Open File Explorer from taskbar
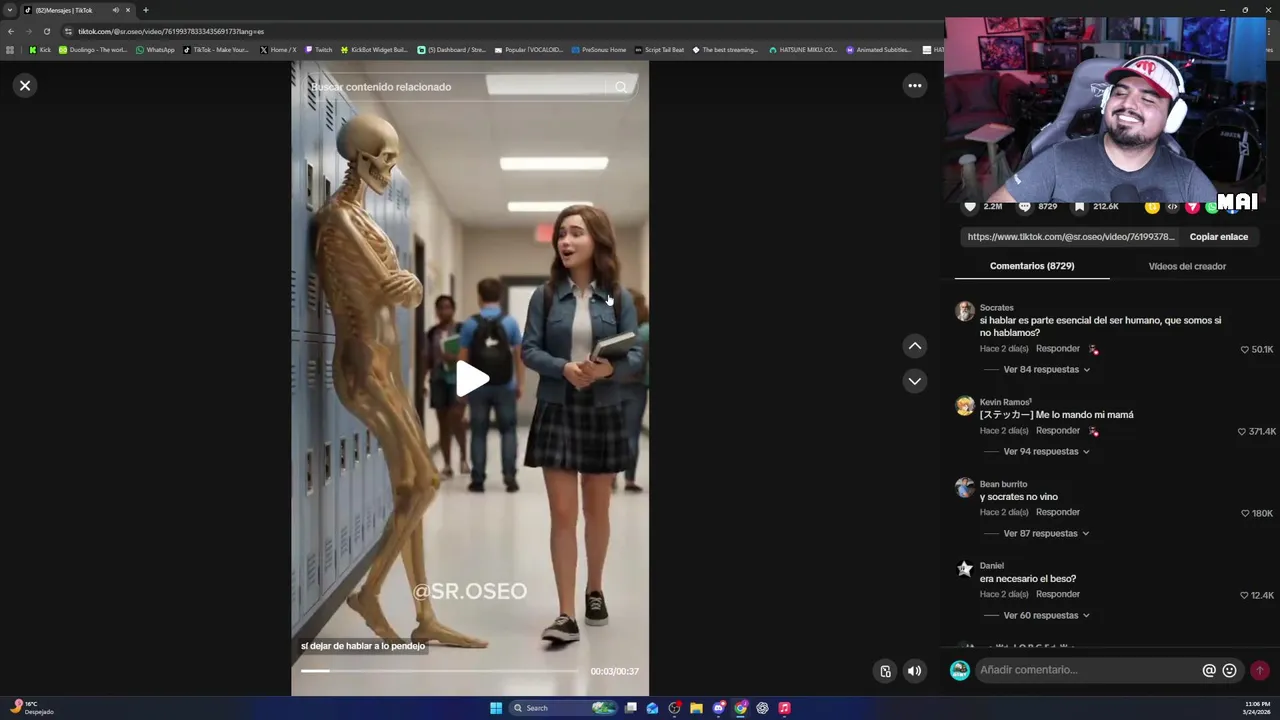1280x720 pixels. 696,708
